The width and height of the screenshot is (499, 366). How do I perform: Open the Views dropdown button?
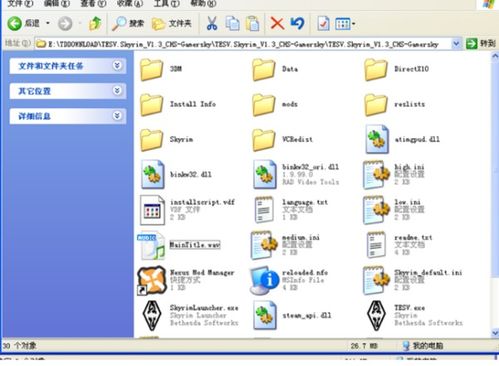click(345, 24)
